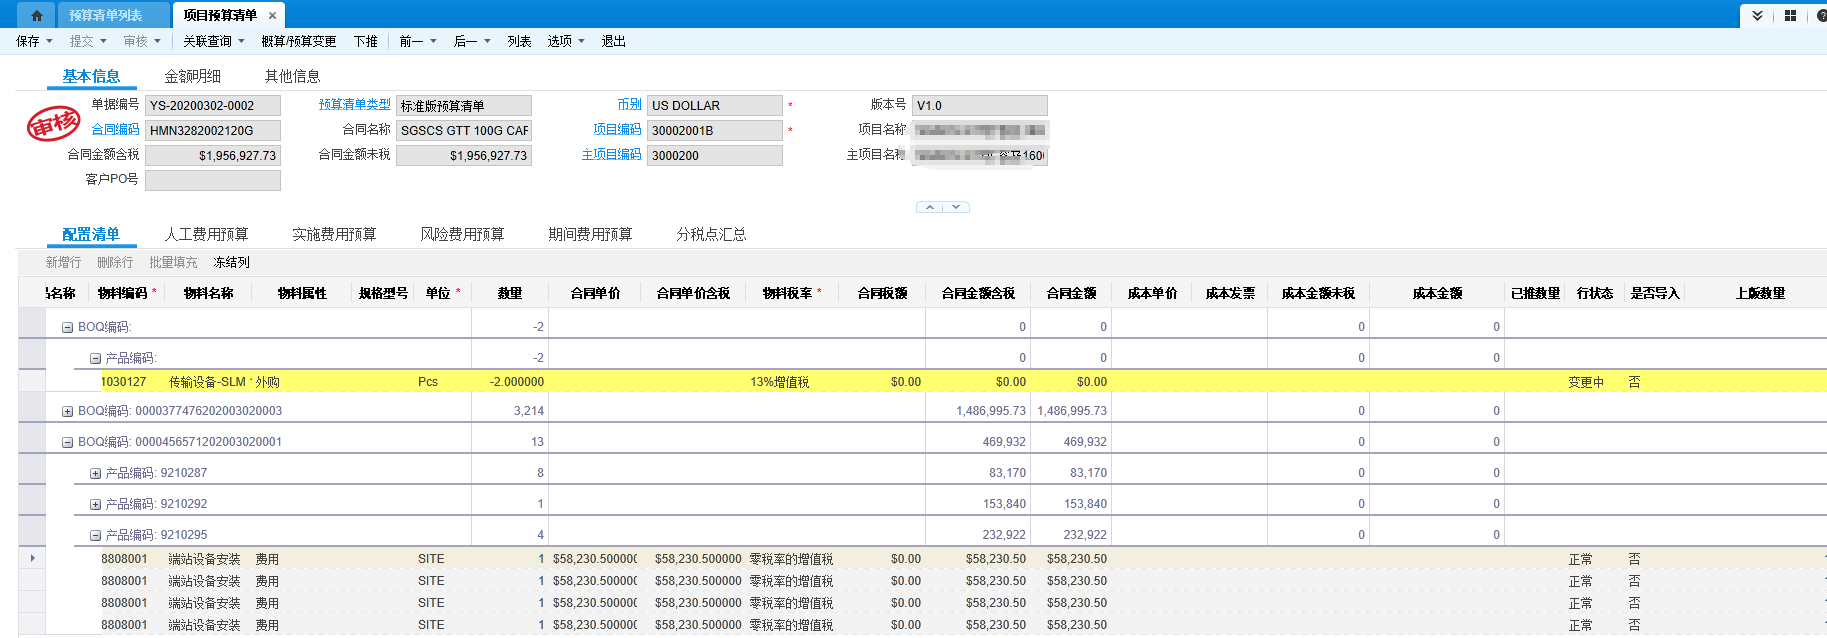Collapse the header panel up arrow
Viewport: 1827px width, 638px height.
930,207
